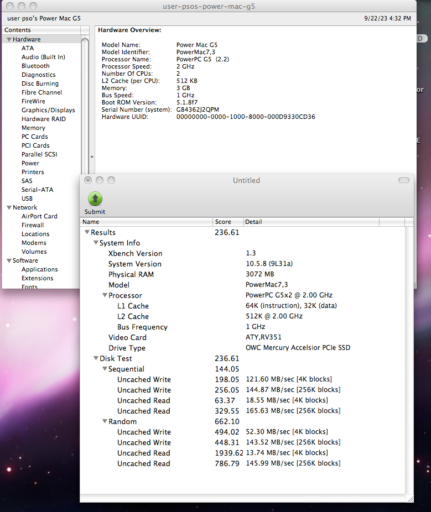Collapse the Processor disclosure triangle
431x512 pixels.
(x=105, y=295)
